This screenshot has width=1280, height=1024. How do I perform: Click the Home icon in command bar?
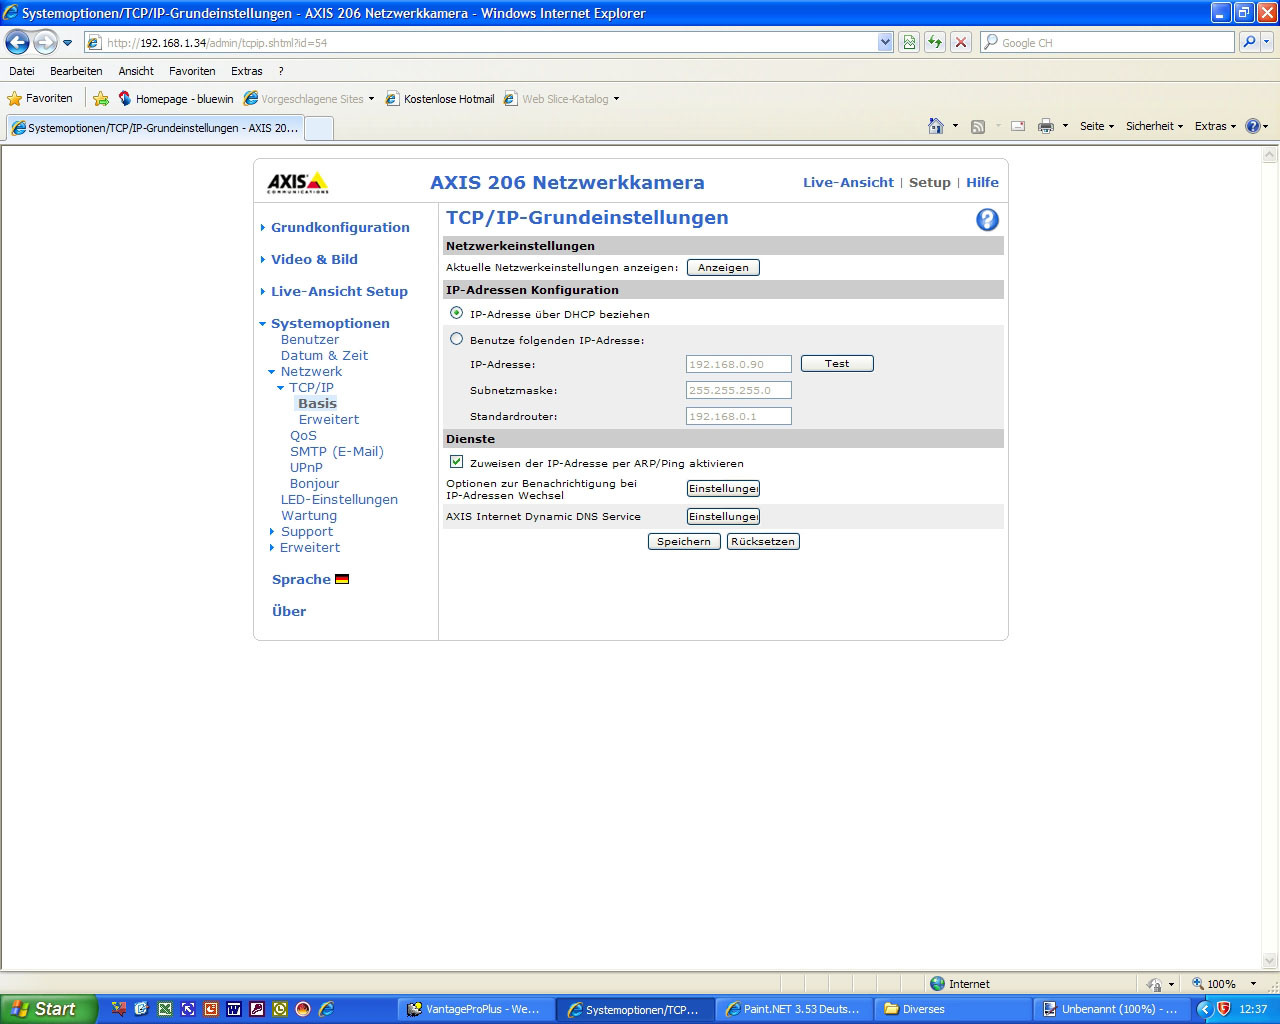936,126
